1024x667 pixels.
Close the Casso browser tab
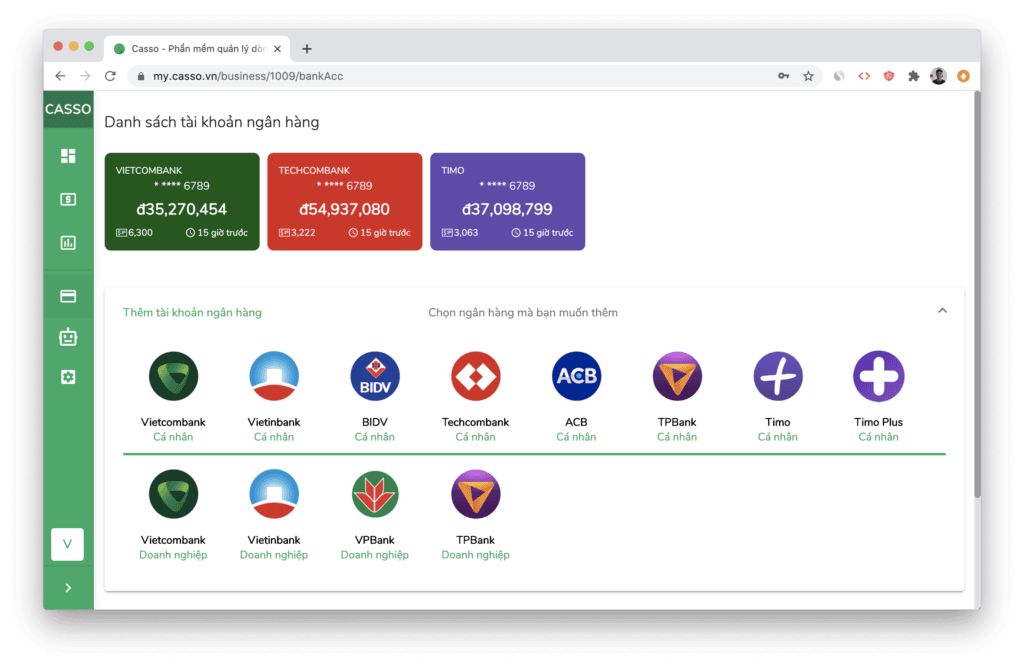click(278, 48)
